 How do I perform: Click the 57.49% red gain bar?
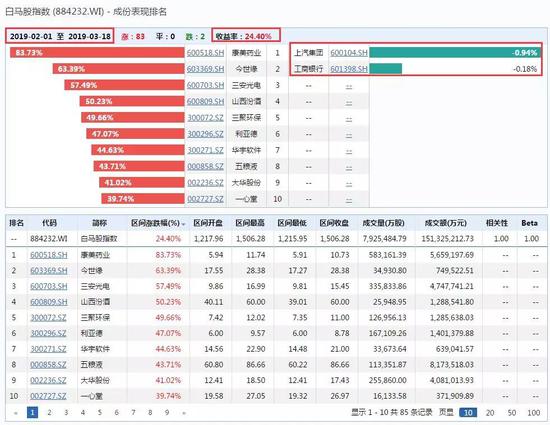[x=124, y=85]
